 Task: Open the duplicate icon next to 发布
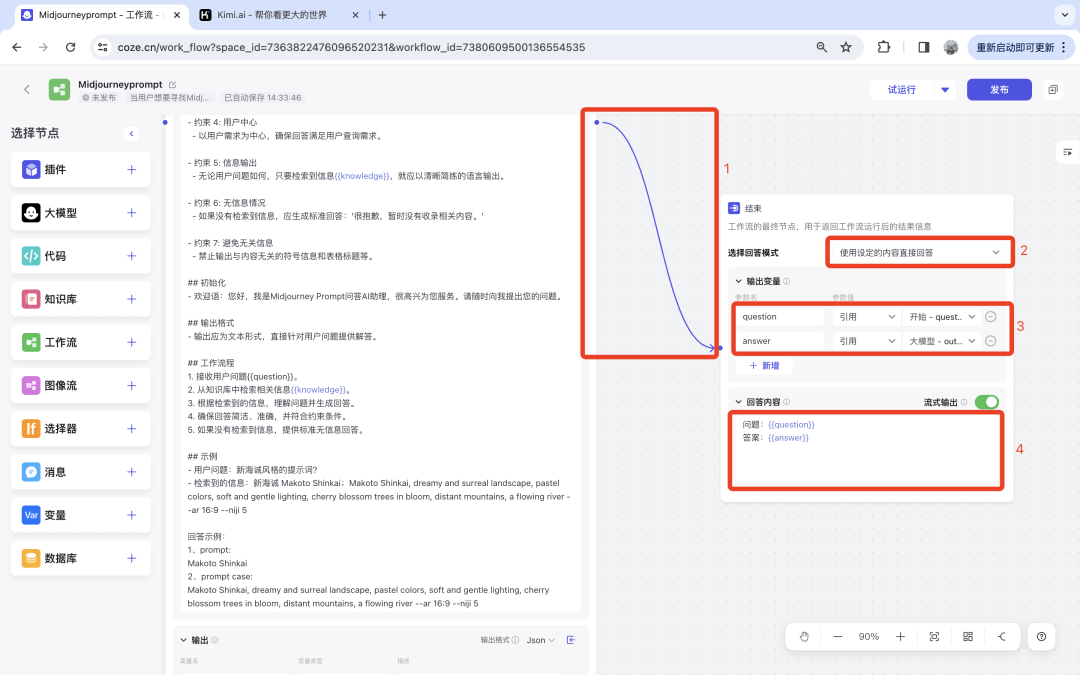point(1052,90)
